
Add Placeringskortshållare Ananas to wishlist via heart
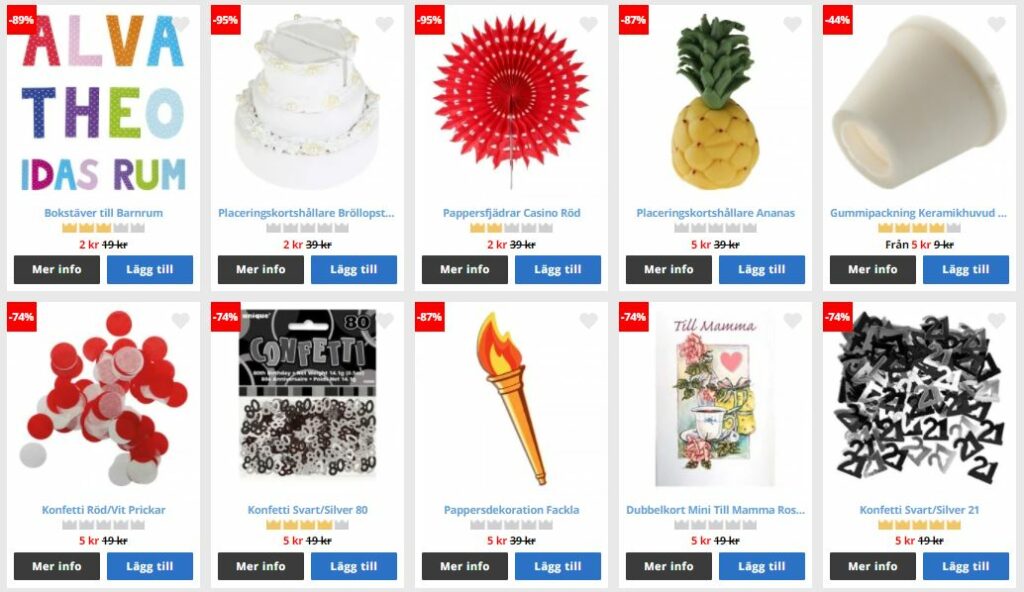(792, 24)
